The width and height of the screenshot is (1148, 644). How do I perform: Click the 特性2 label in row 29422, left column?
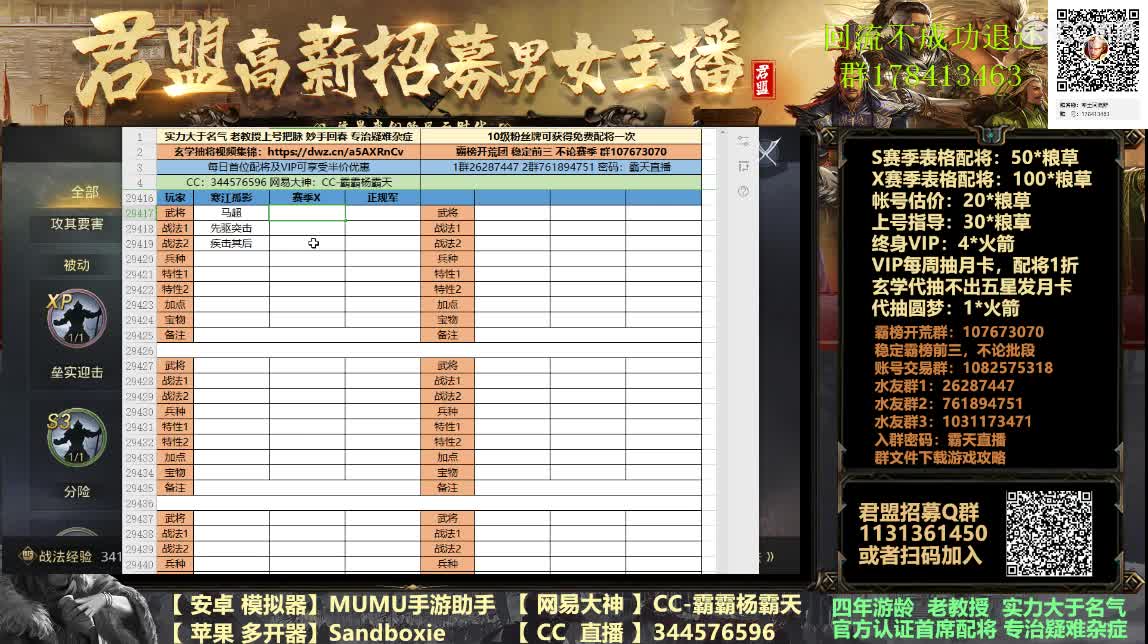pyautogui.click(x=175, y=290)
